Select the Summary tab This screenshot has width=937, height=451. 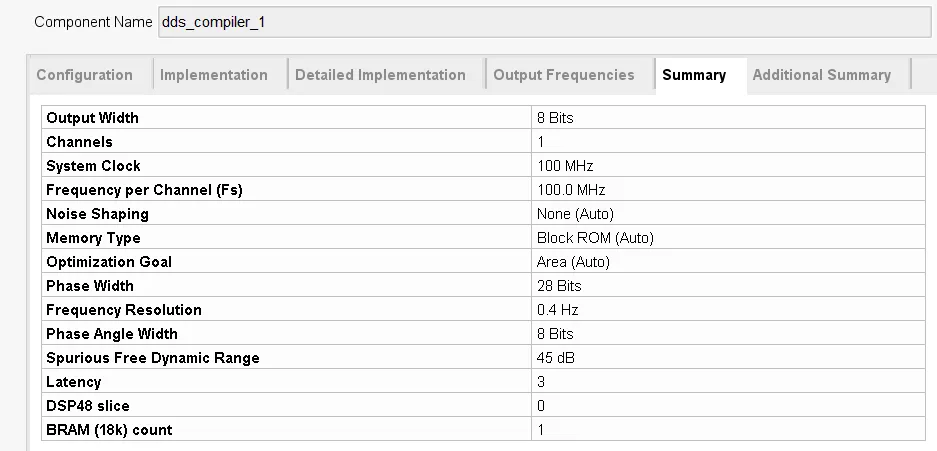694,75
